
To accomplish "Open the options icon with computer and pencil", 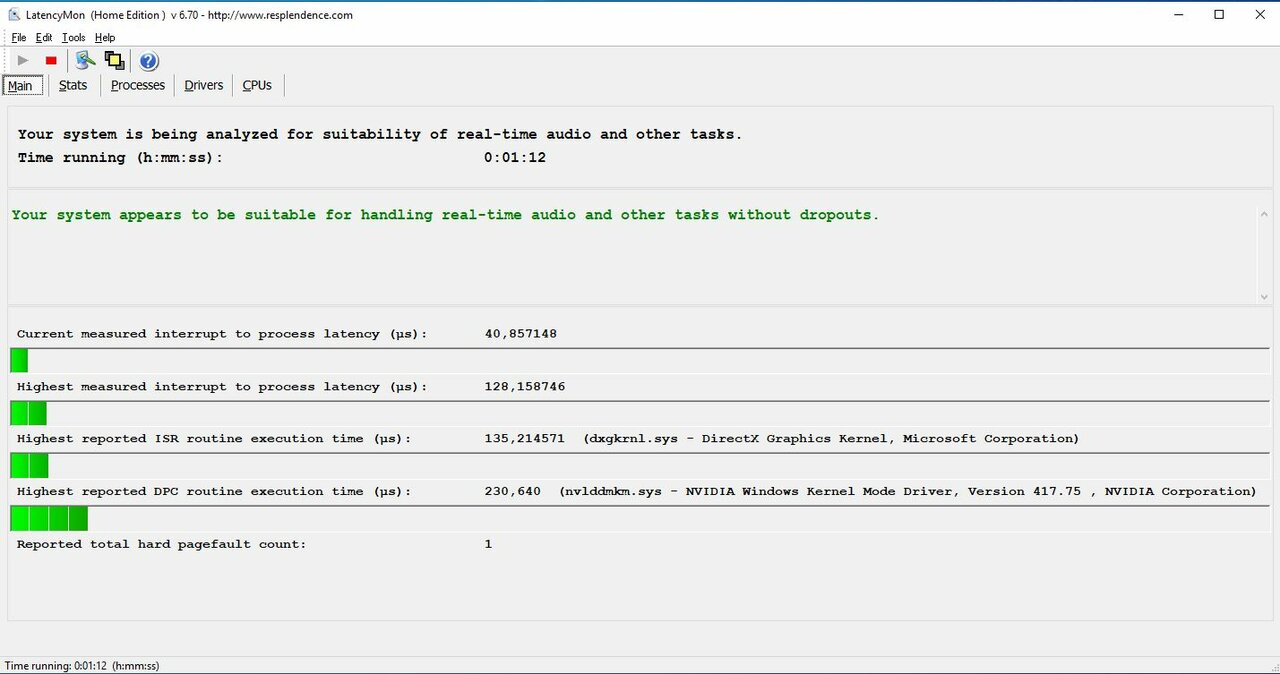I will pos(85,61).
